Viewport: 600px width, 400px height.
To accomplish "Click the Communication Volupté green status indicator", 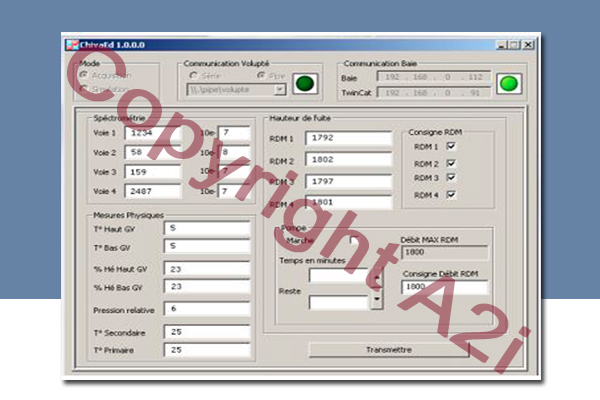I will tap(306, 83).
